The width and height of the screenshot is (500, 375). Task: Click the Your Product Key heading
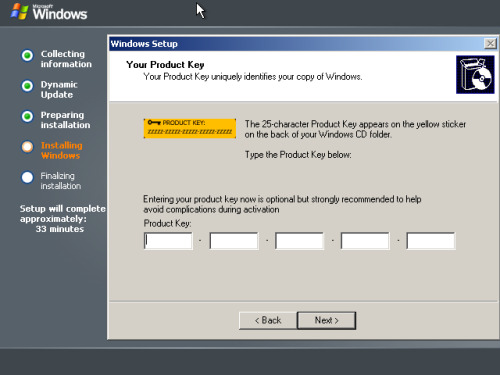coord(165,65)
